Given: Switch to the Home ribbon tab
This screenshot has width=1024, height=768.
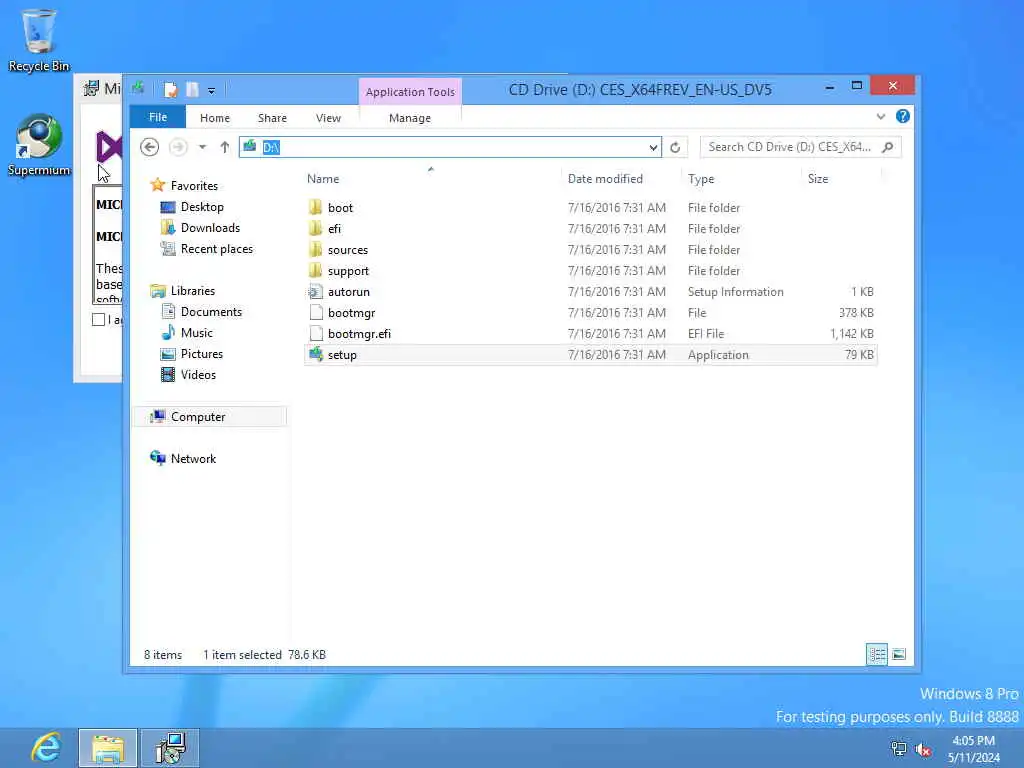Looking at the screenshot, I should coord(215,118).
